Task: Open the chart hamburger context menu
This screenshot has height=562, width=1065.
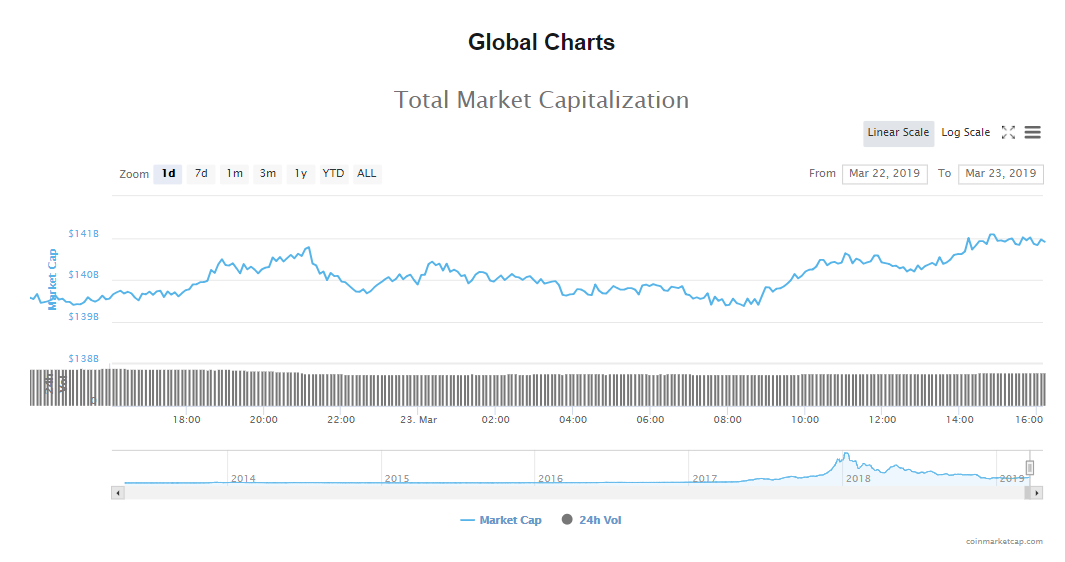Action: (1033, 133)
